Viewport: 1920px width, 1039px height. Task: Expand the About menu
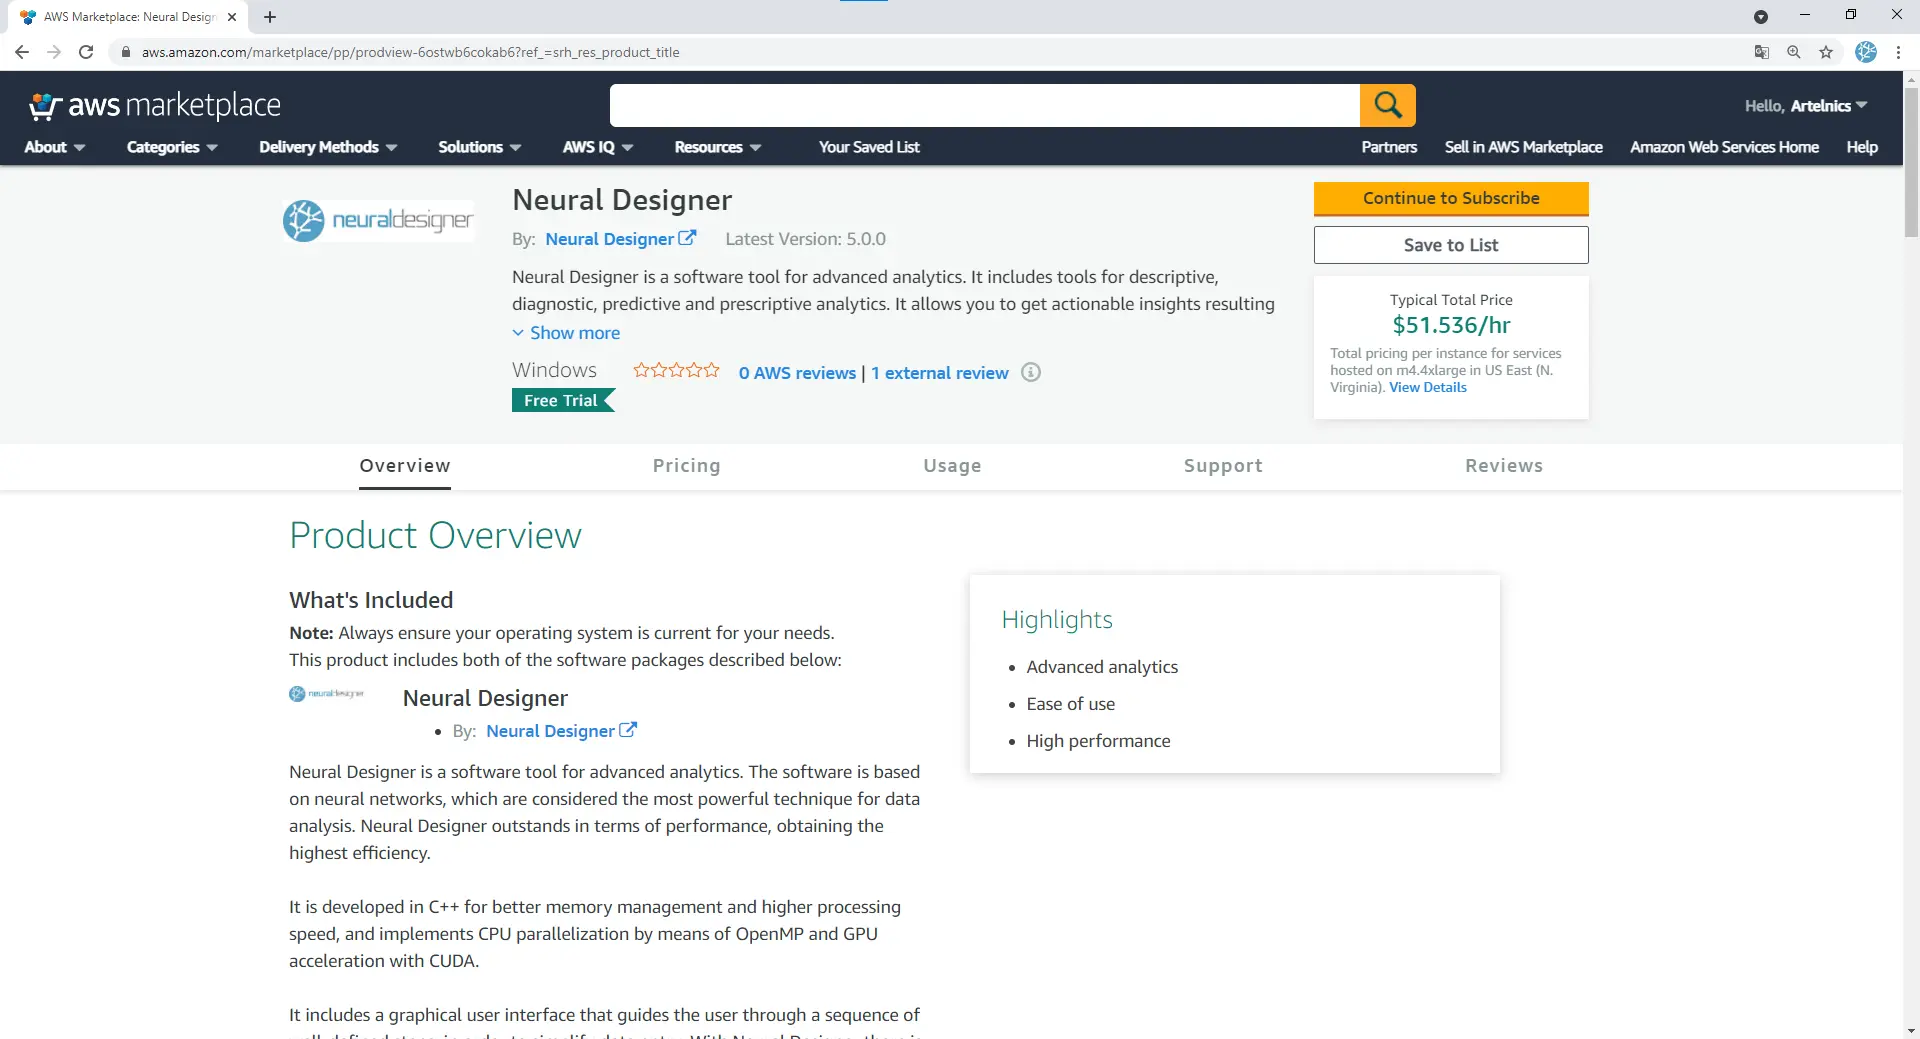(54, 147)
